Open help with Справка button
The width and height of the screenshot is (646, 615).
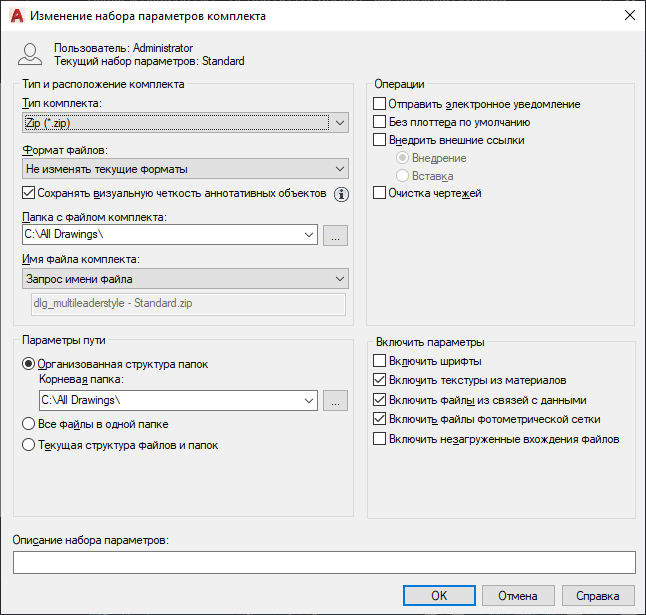(598, 596)
